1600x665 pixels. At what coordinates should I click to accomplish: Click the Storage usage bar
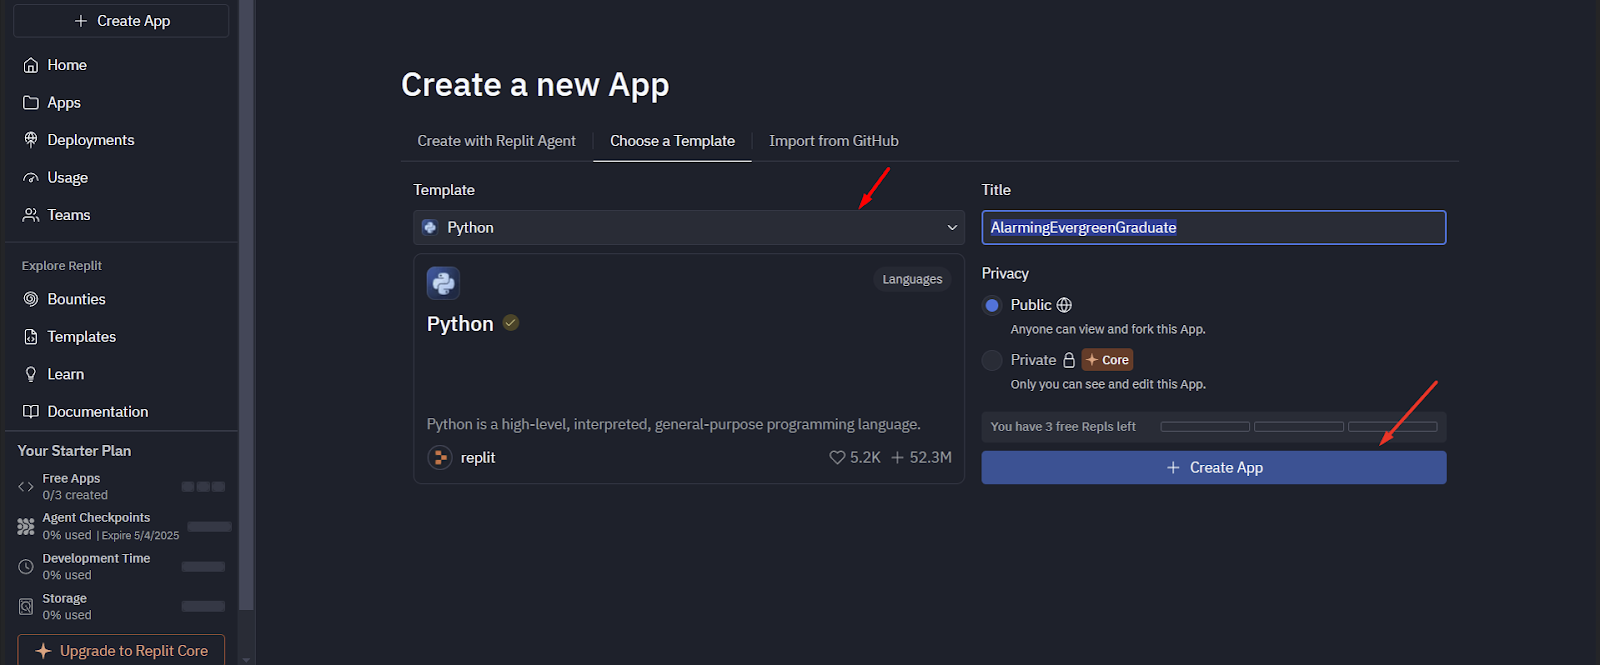[x=203, y=606]
